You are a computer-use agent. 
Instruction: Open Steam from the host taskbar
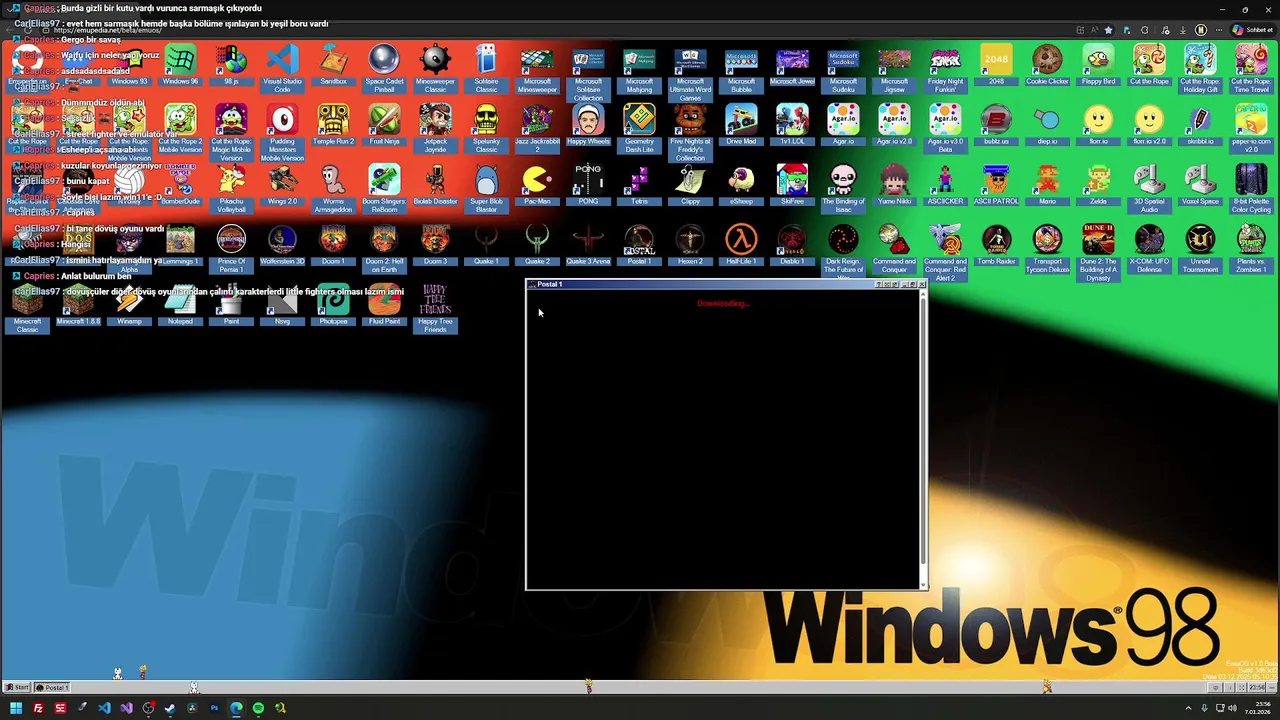(170, 708)
